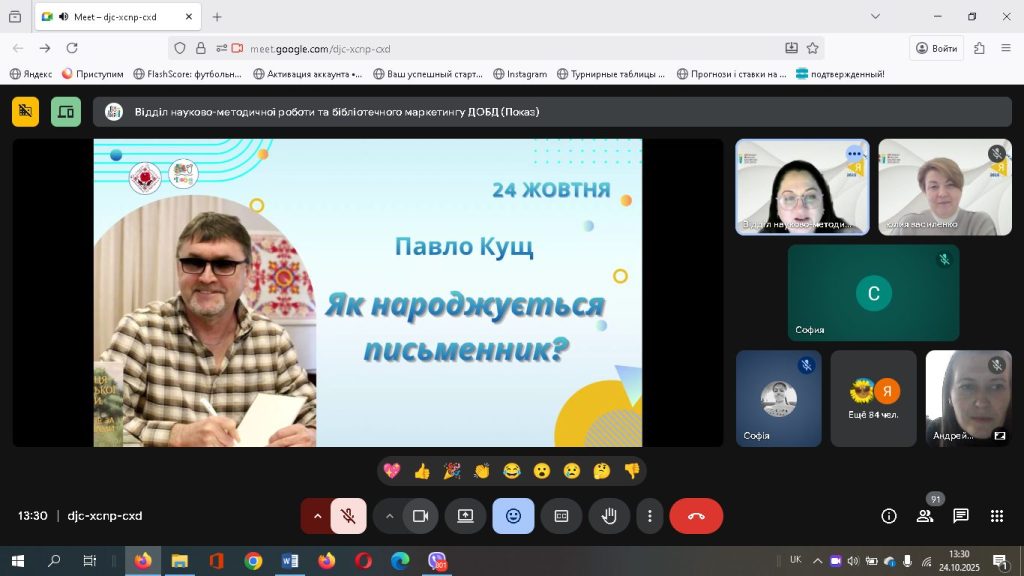Image resolution: width=1024 pixels, height=576 pixels.
Task: Send the thumbs up reaction
Action: (x=422, y=470)
